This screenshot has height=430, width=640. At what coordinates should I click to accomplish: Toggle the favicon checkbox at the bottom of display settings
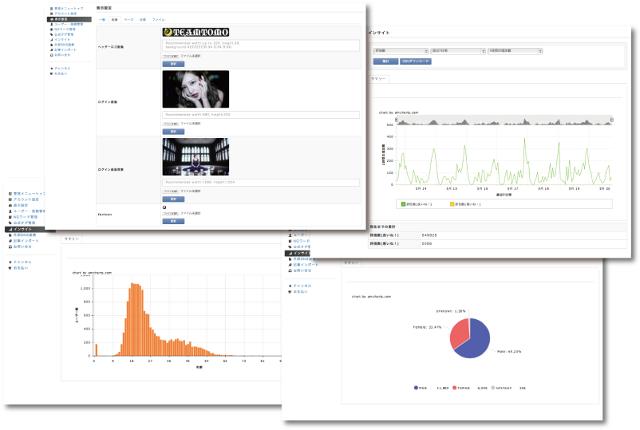(164, 208)
